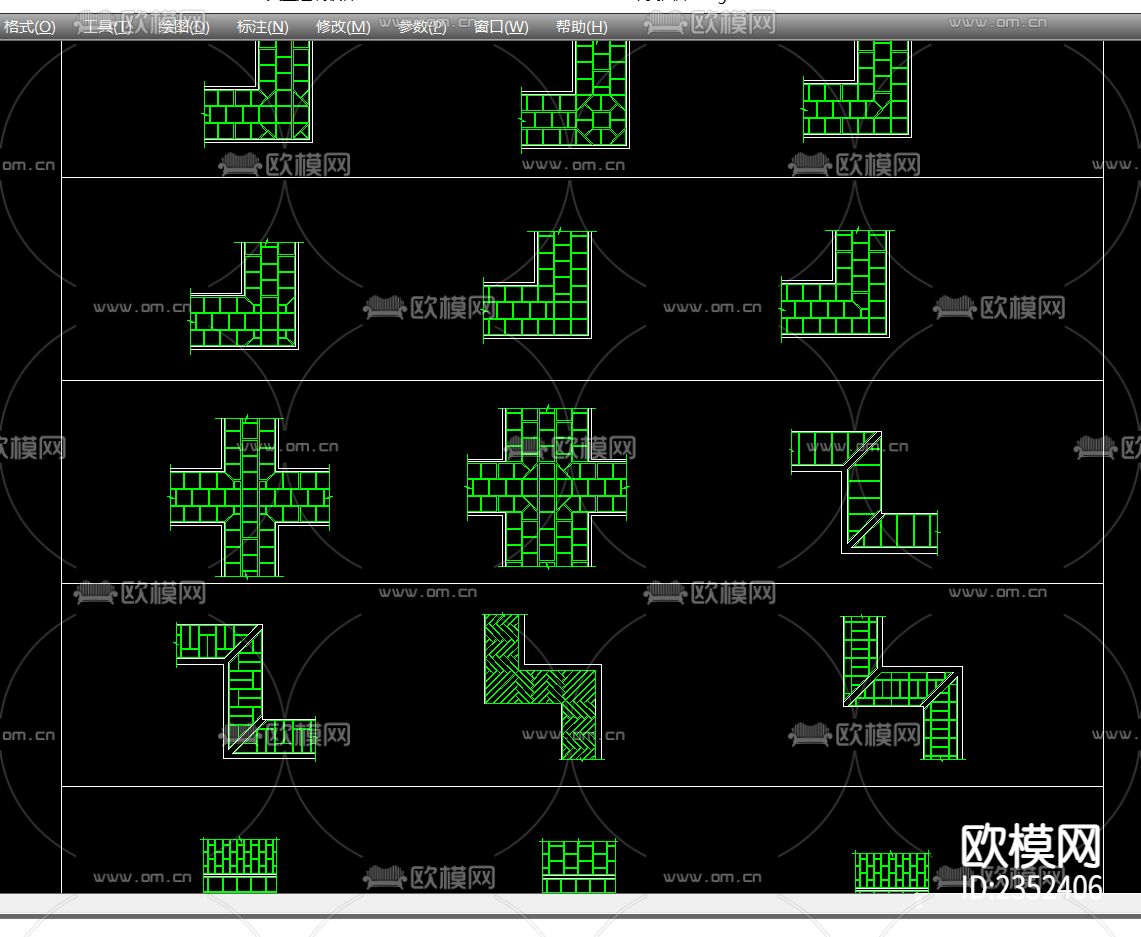The height and width of the screenshot is (937, 1141).
Task: Open the 绘图(D) menu
Action: click(x=184, y=27)
